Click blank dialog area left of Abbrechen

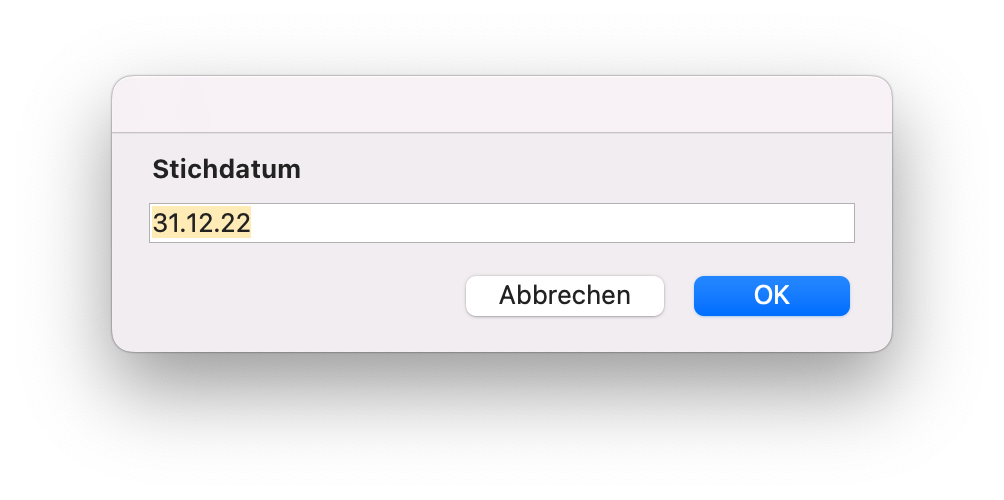[x=307, y=296]
